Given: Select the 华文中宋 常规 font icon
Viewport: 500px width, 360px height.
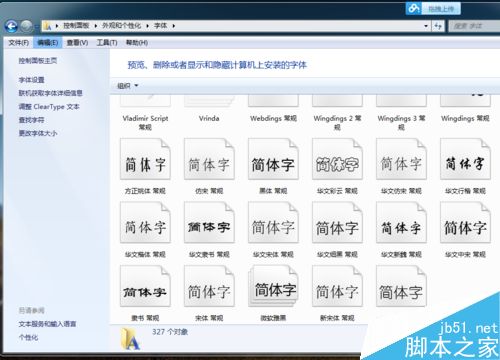Looking at the screenshot, I should (x=465, y=223).
